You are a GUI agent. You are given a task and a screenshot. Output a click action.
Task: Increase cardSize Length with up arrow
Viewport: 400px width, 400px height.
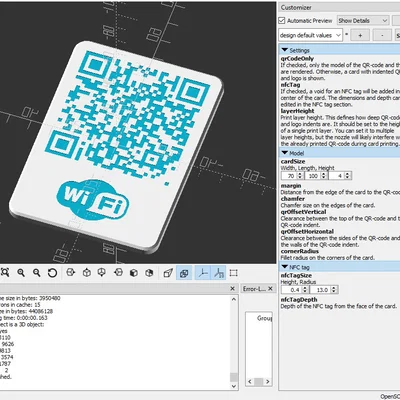pos(324,174)
